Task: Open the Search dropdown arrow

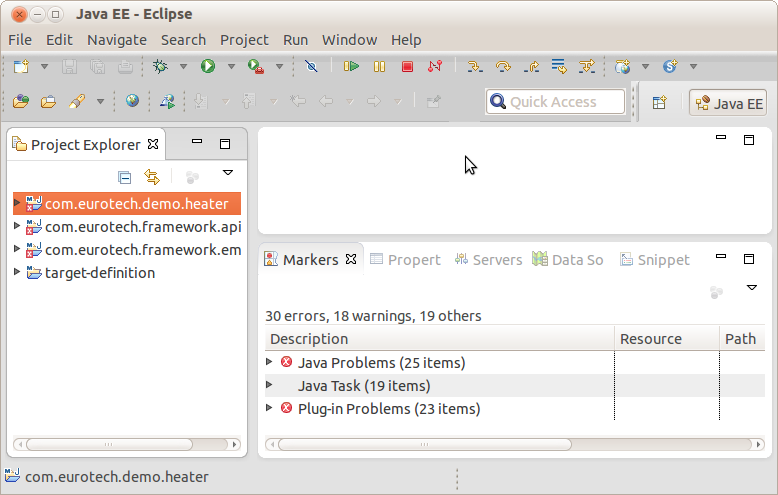Action: pyautogui.click(x=100, y=102)
